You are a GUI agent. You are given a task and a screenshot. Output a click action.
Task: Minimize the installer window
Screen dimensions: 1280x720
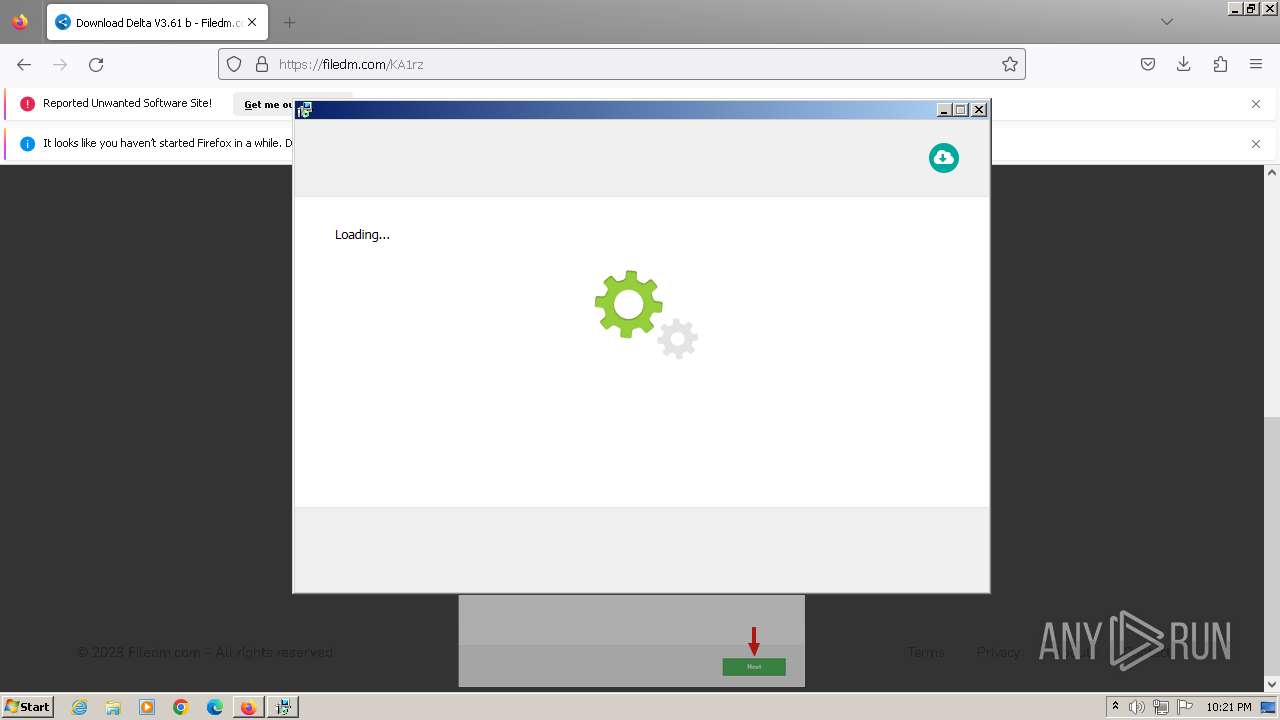944,110
